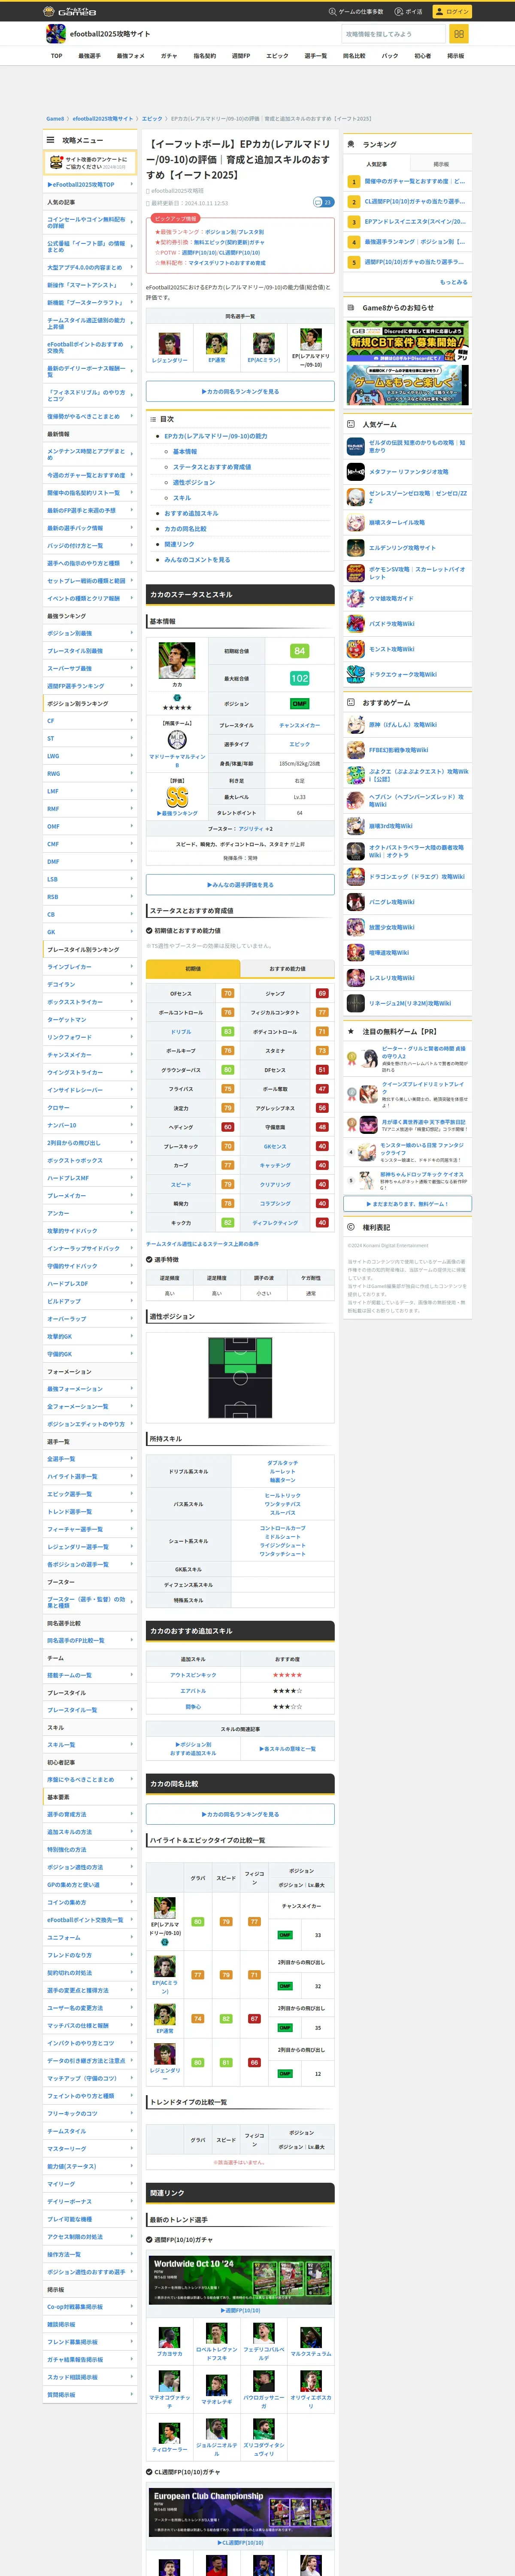Expand the LWG sidebar menu item
515x2576 pixels.
[x=90, y=756]
